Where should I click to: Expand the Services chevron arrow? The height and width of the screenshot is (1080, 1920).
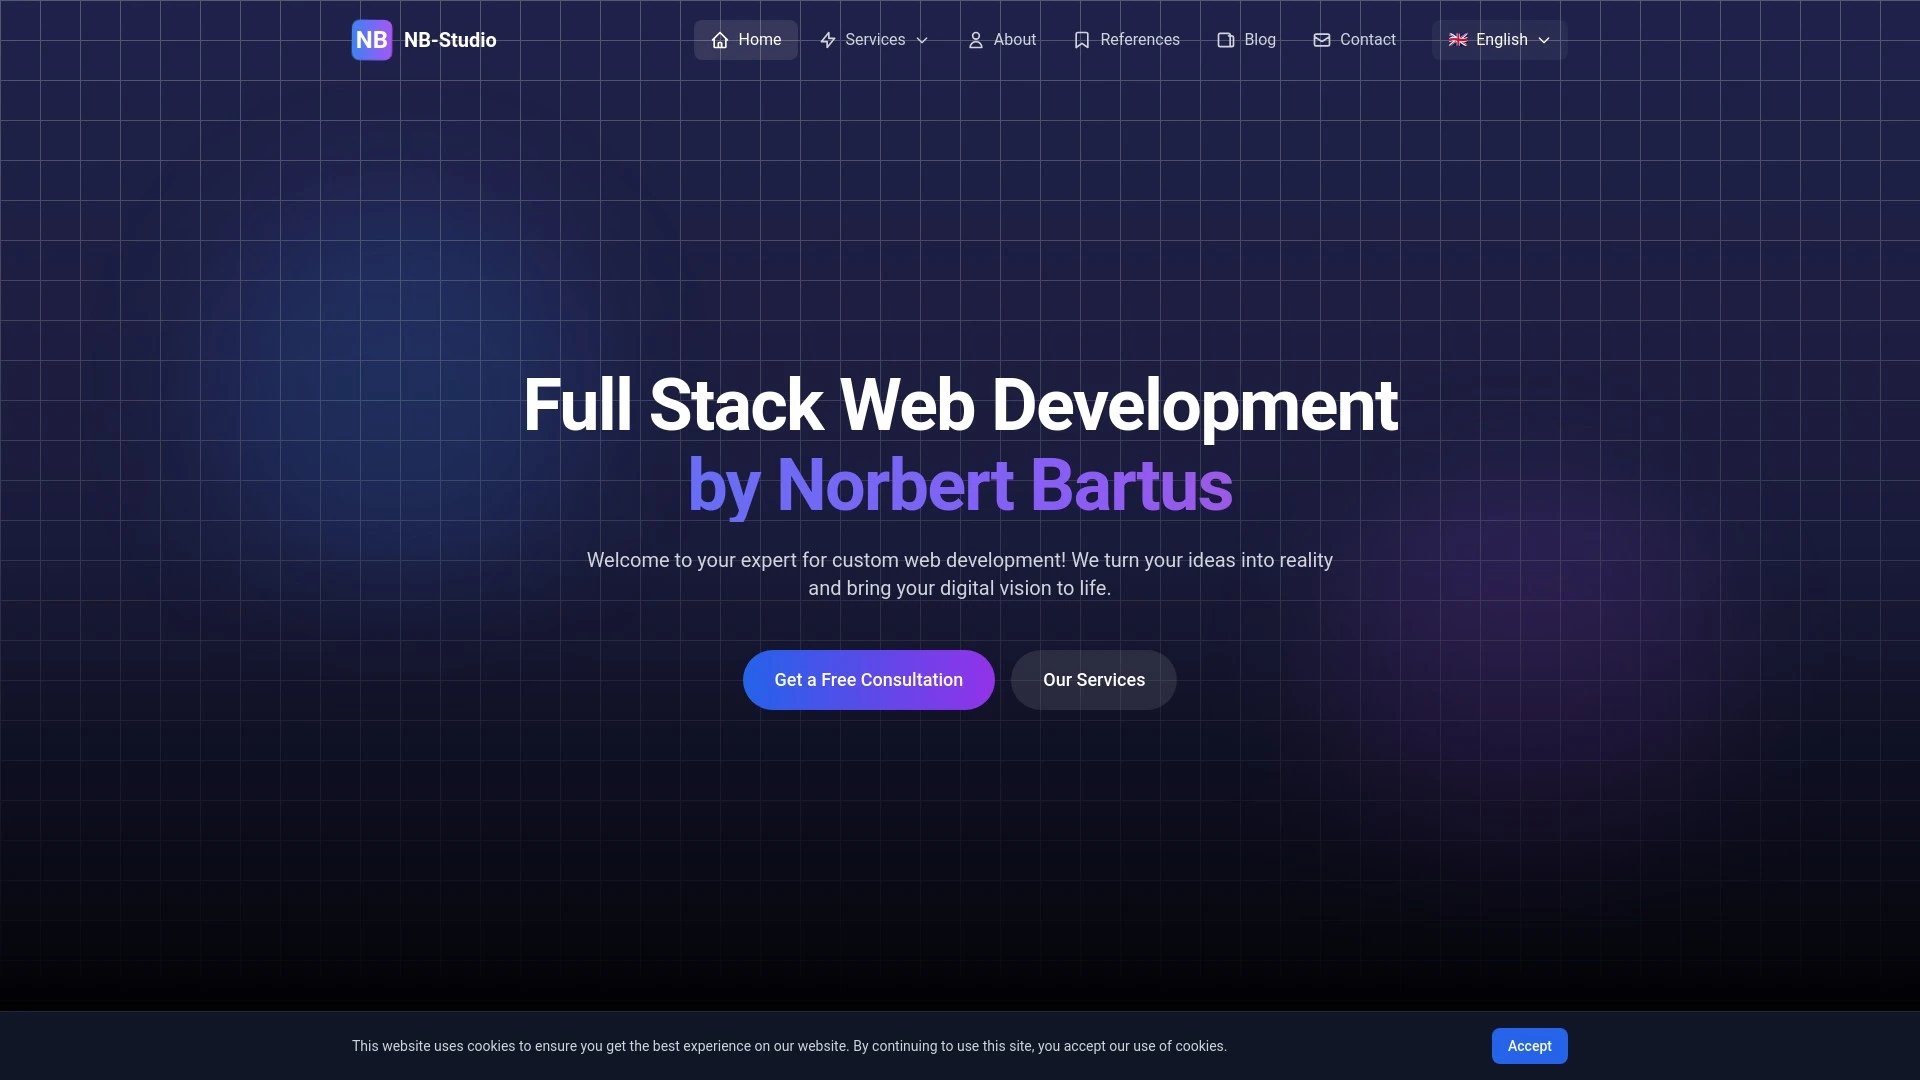tap(922, 40)
